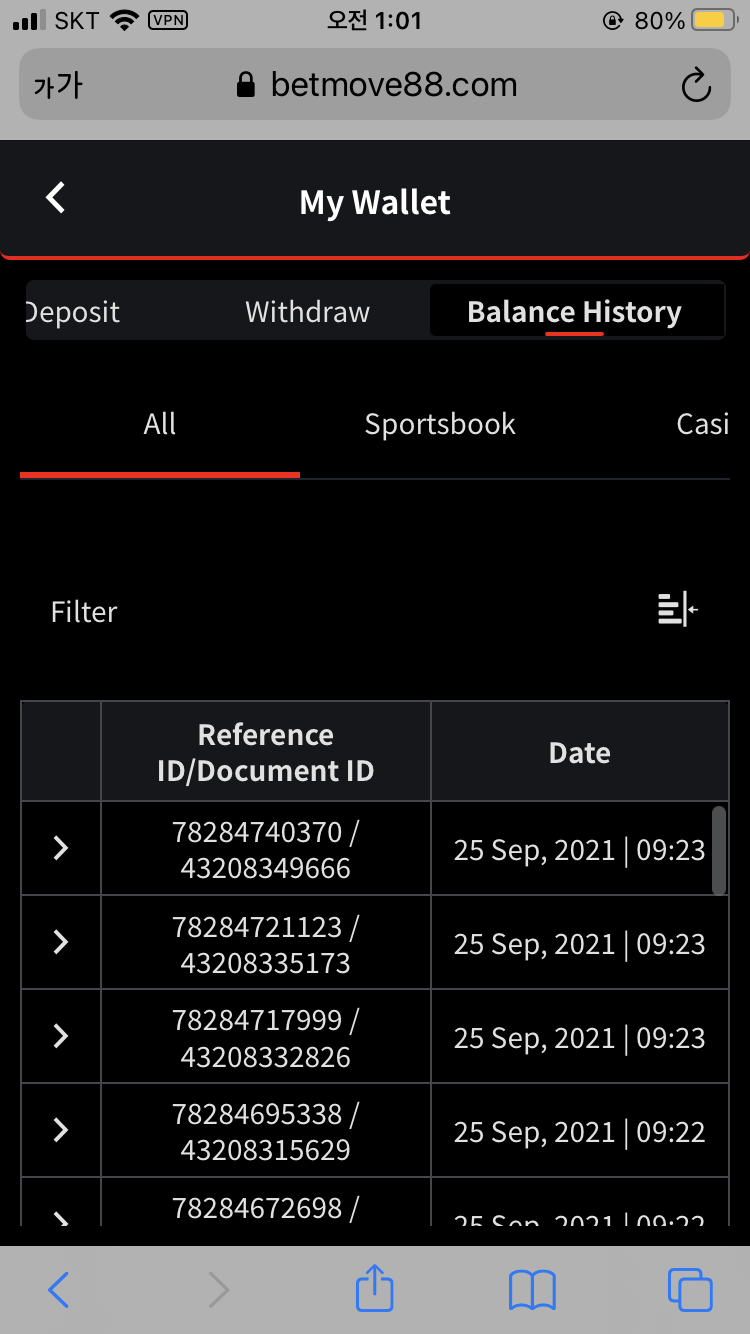
Task: Select the All category tab
Action: pos(160,424)
